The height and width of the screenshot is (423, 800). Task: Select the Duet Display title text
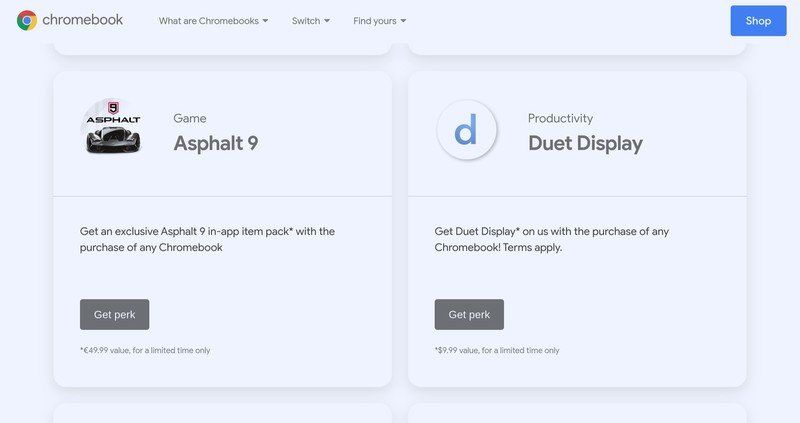pyautogui.click(x=585, y=143)
